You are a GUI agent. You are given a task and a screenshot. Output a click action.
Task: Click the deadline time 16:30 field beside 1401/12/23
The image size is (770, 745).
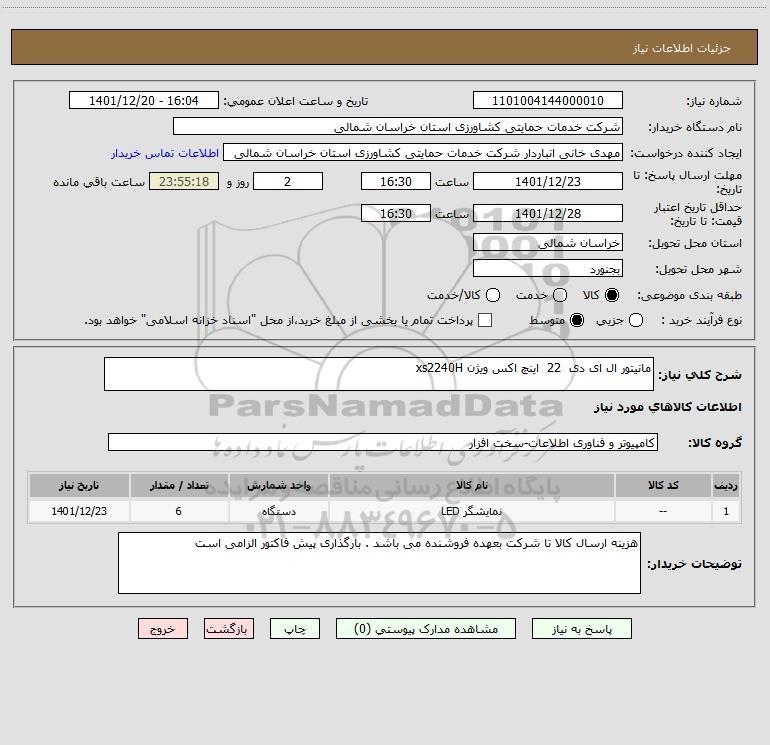click(x=396, y=181)
